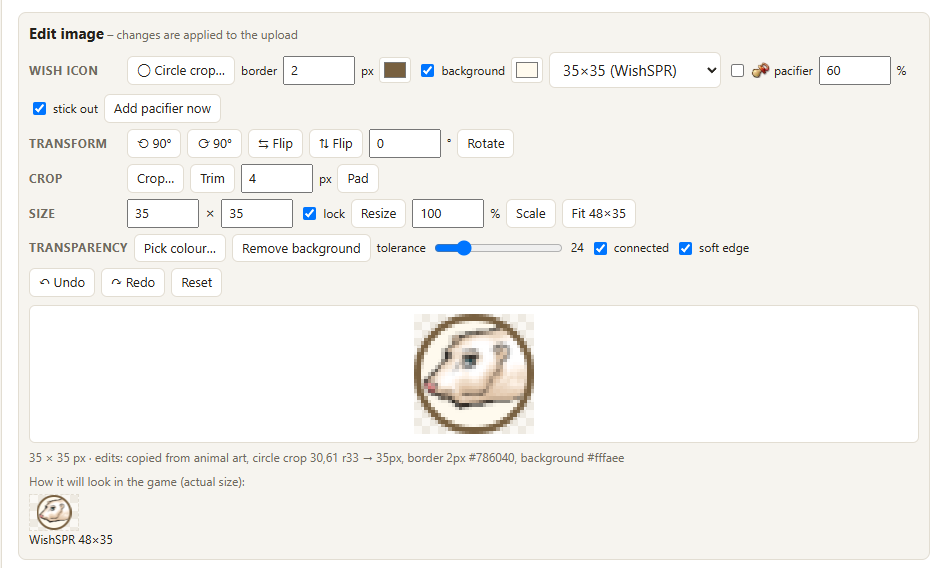Undo the last edit

point(62,282)
